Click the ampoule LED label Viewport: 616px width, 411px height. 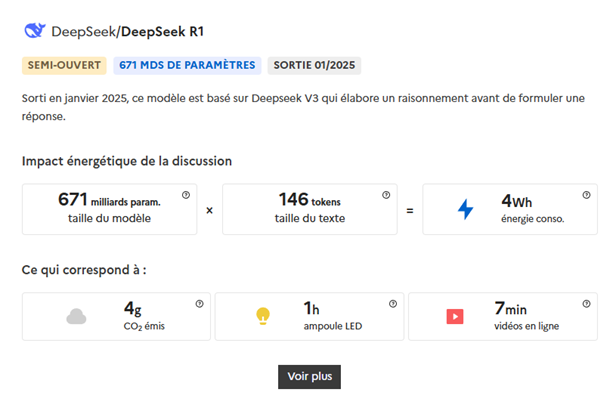pos(333,326)
